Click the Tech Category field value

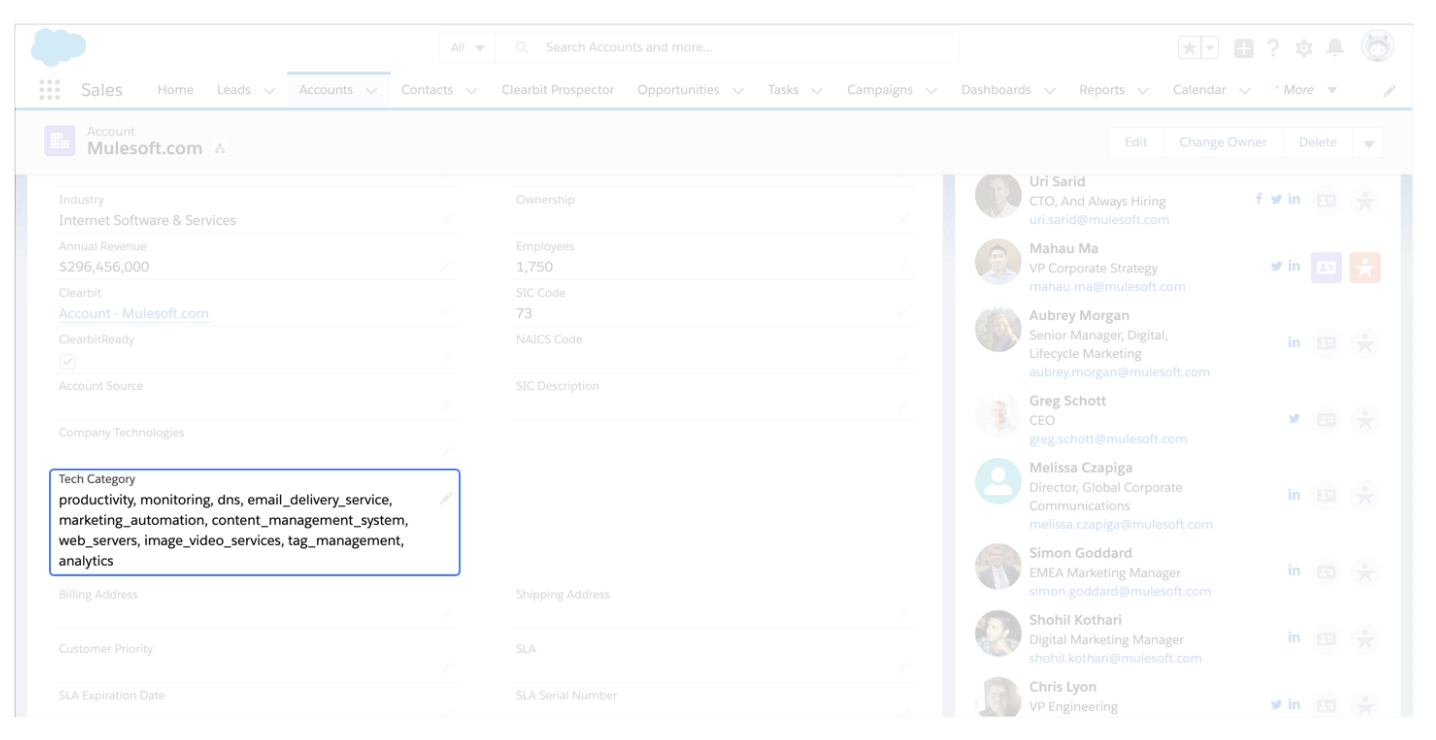[233, 529]
